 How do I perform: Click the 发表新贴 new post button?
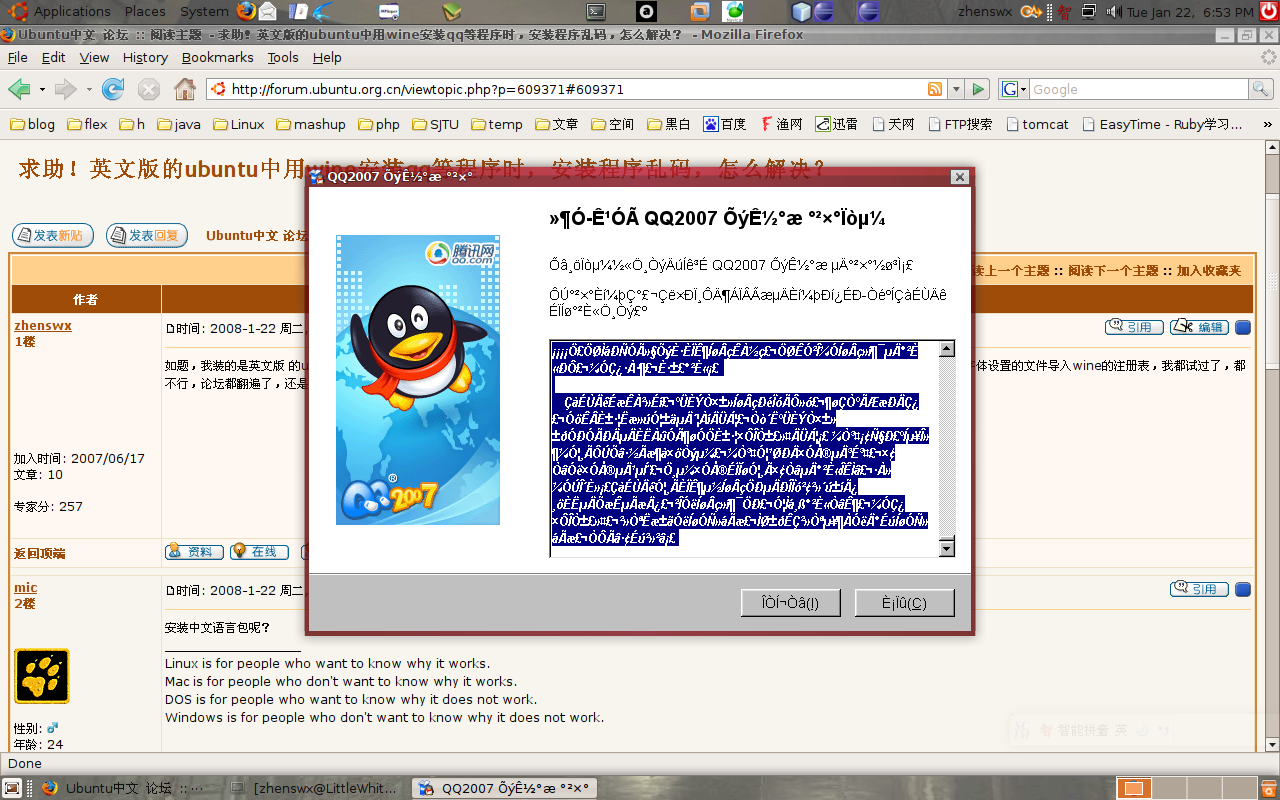pyautogui.click(x=53, y=236)
